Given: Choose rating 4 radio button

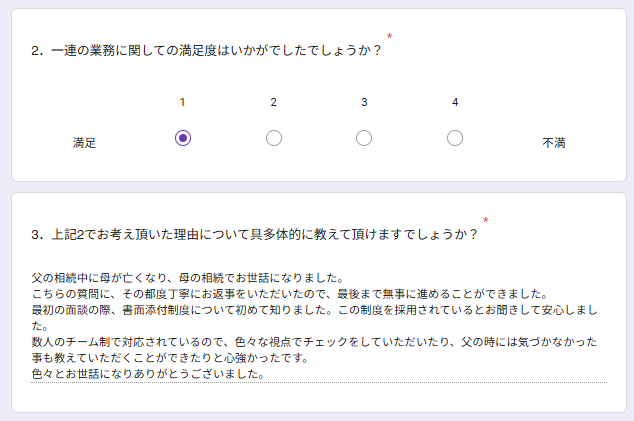Looking at the screenshot, I should tap(455, 138).
